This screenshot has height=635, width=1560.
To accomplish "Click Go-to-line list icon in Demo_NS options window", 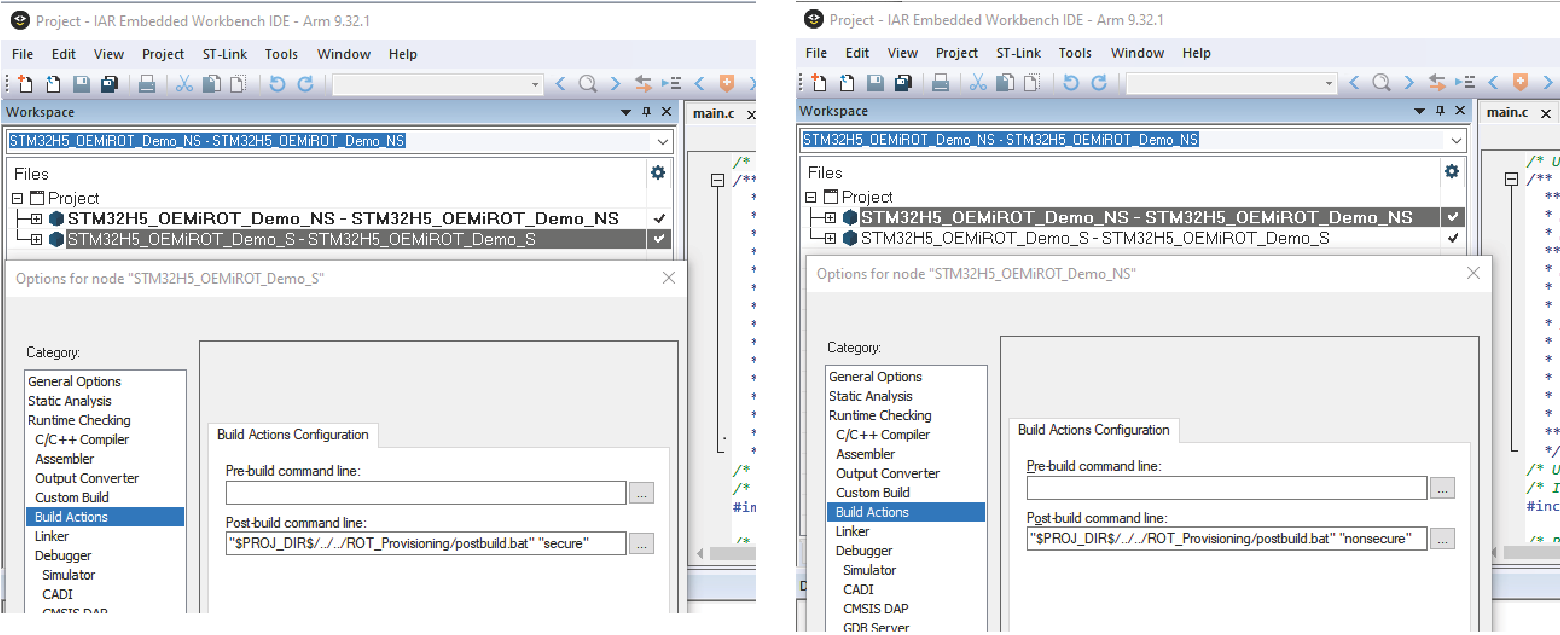I will [1465, 83].
